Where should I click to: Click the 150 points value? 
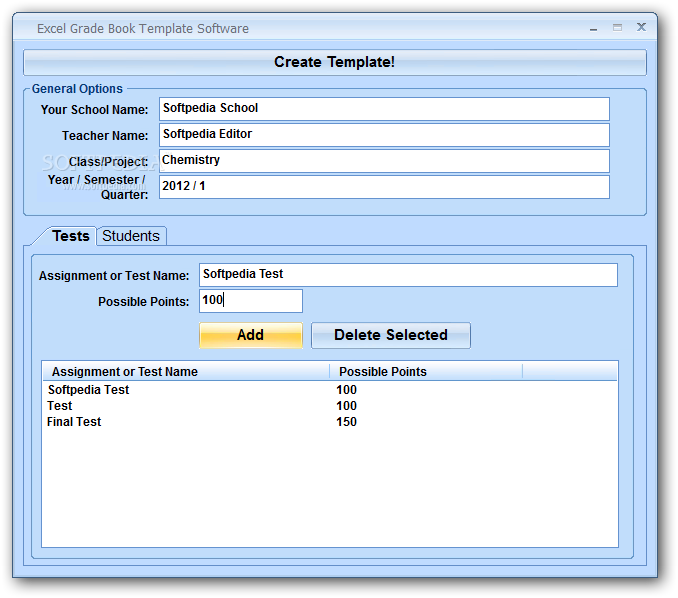346,422
